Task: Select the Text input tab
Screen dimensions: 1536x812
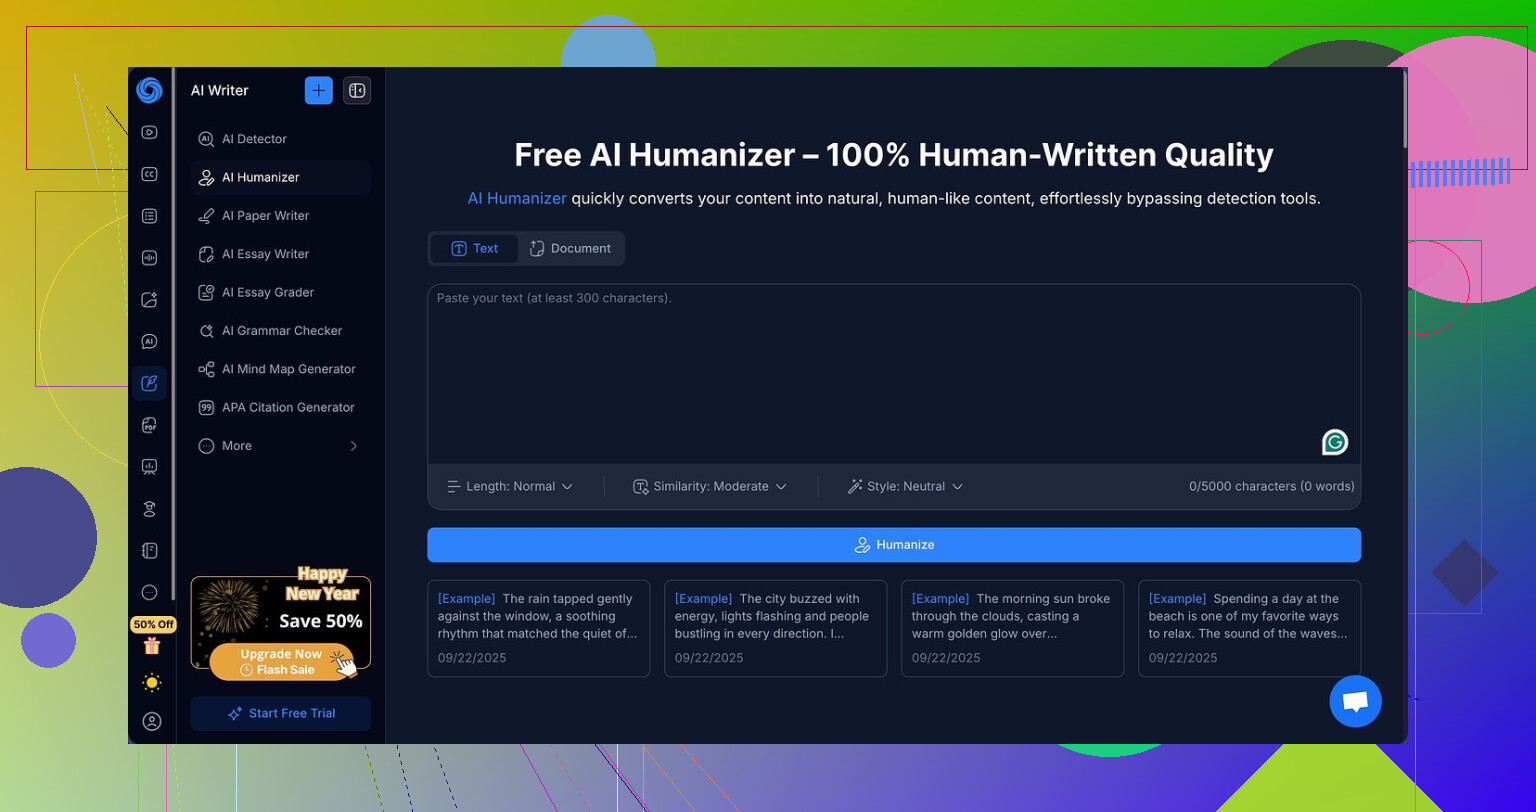Action: [x=474, y=249]
